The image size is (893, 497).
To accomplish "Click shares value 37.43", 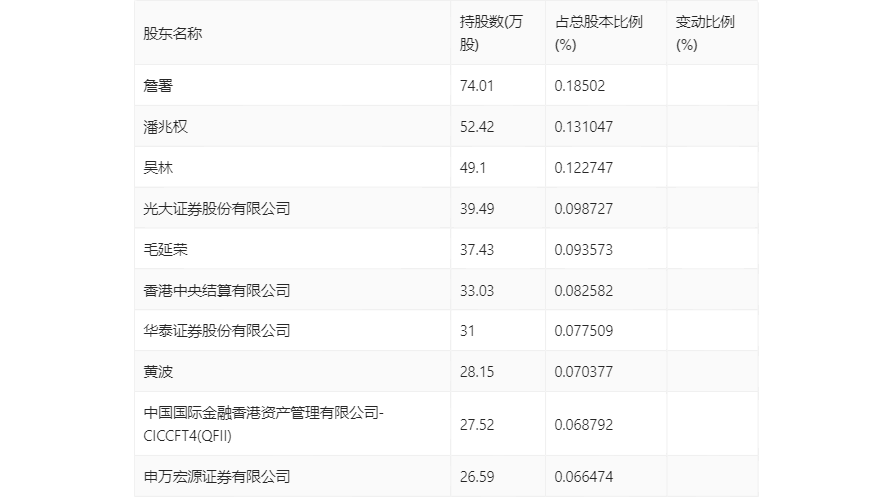I will 477,250.
